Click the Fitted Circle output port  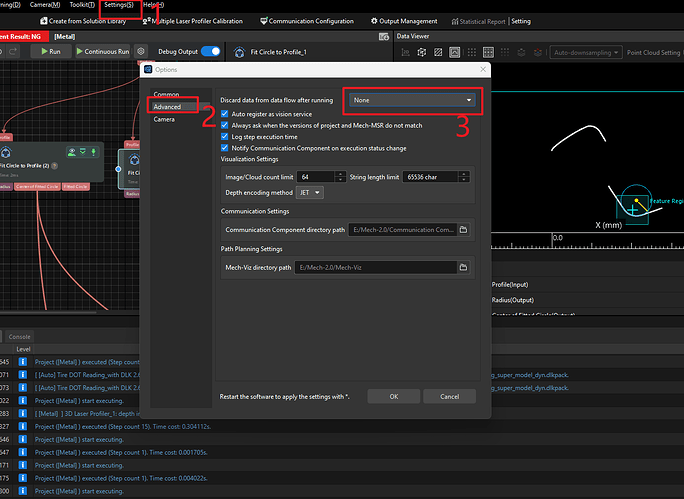(76, 187)
